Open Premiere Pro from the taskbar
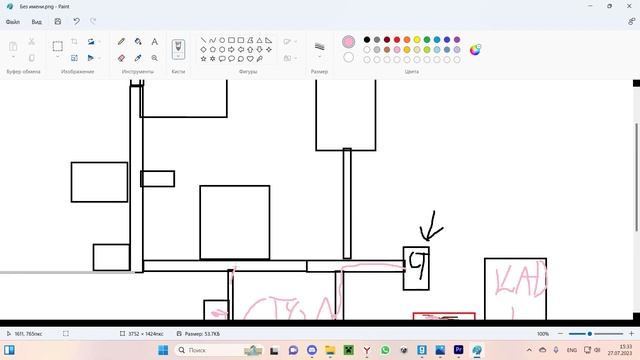Image resolution: width=640 pixels, height=360 pixels. tap(458, 350)
